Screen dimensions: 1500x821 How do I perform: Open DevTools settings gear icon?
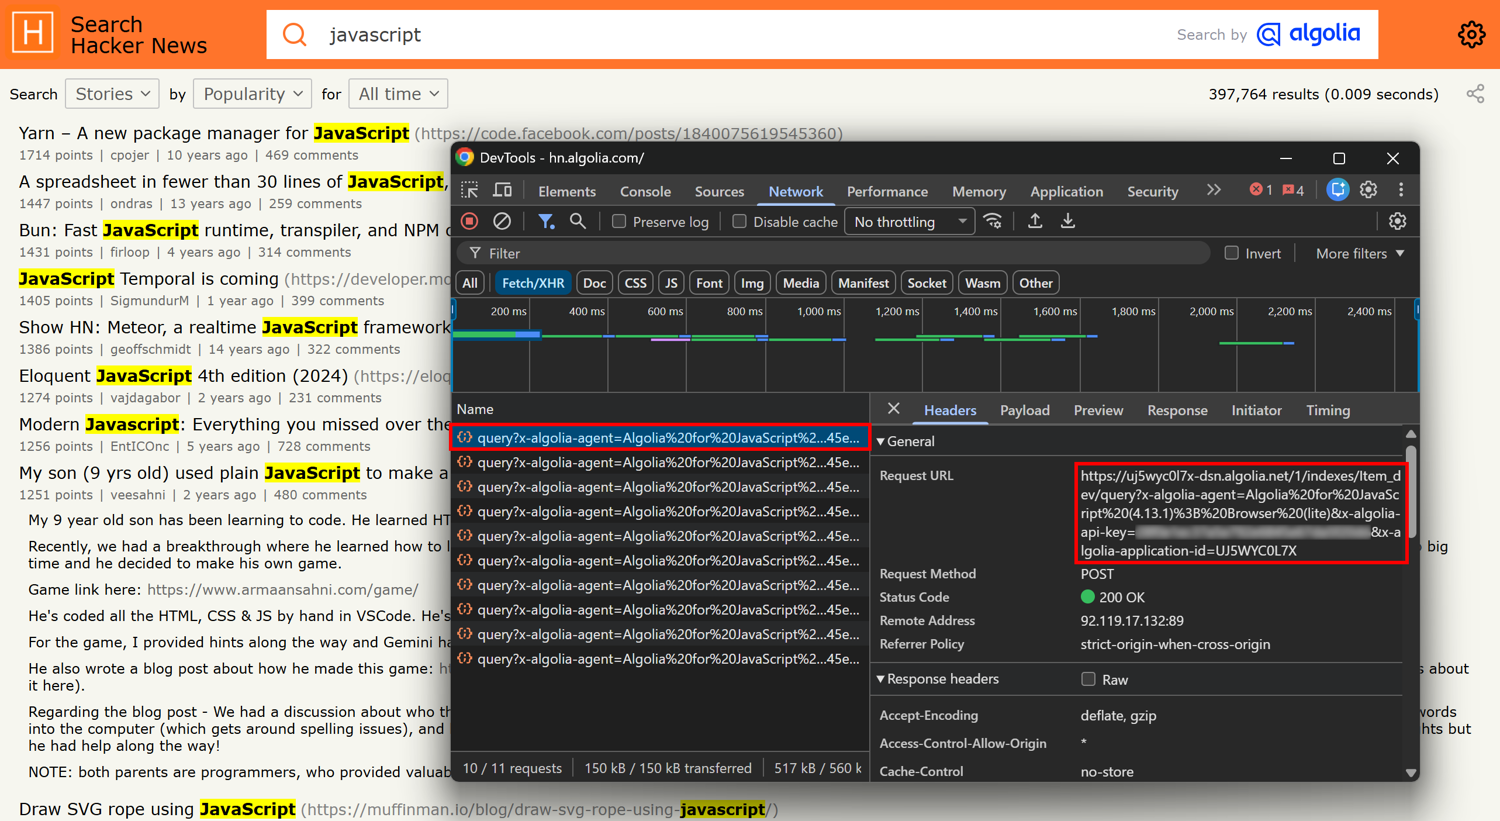(1369, 190)
